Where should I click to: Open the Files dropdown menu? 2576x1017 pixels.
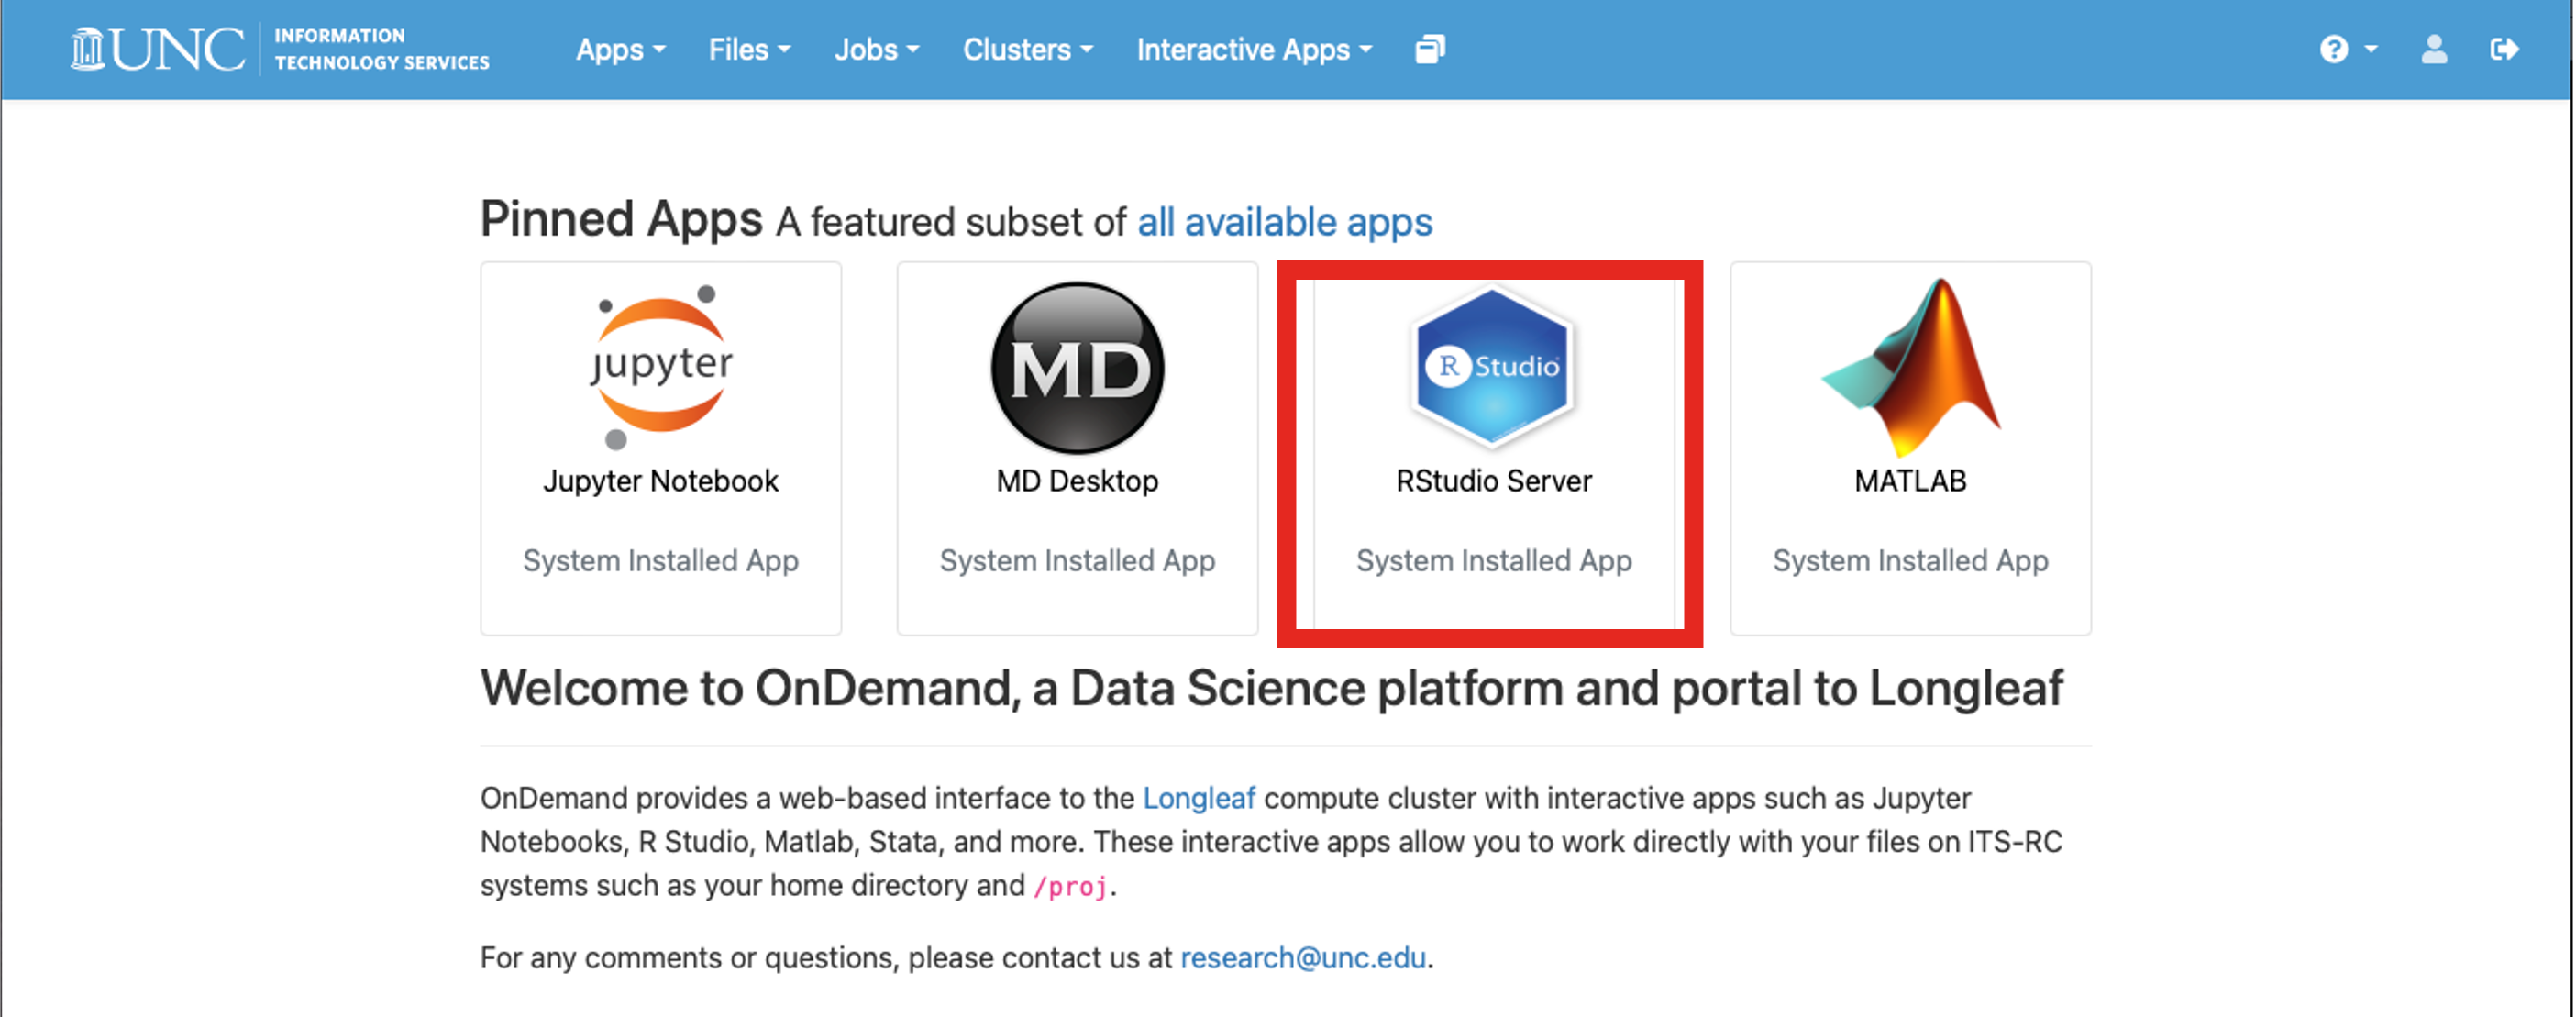[x=749, y=50]
